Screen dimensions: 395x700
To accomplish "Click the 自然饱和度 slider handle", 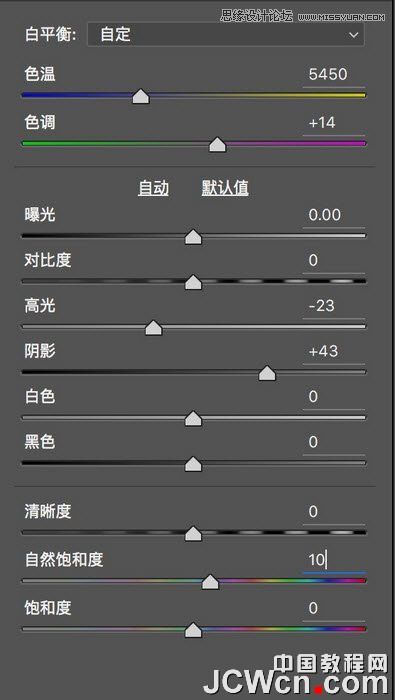I will click(x=210, y=582).
